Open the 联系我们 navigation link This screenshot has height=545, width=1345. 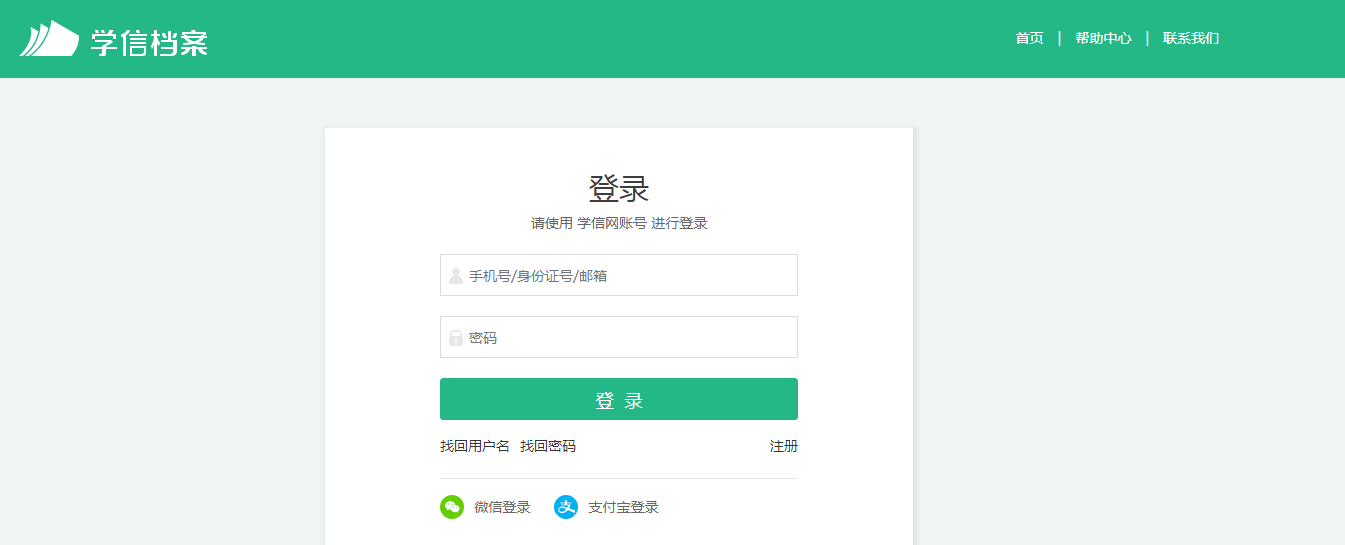point(1191,38)
